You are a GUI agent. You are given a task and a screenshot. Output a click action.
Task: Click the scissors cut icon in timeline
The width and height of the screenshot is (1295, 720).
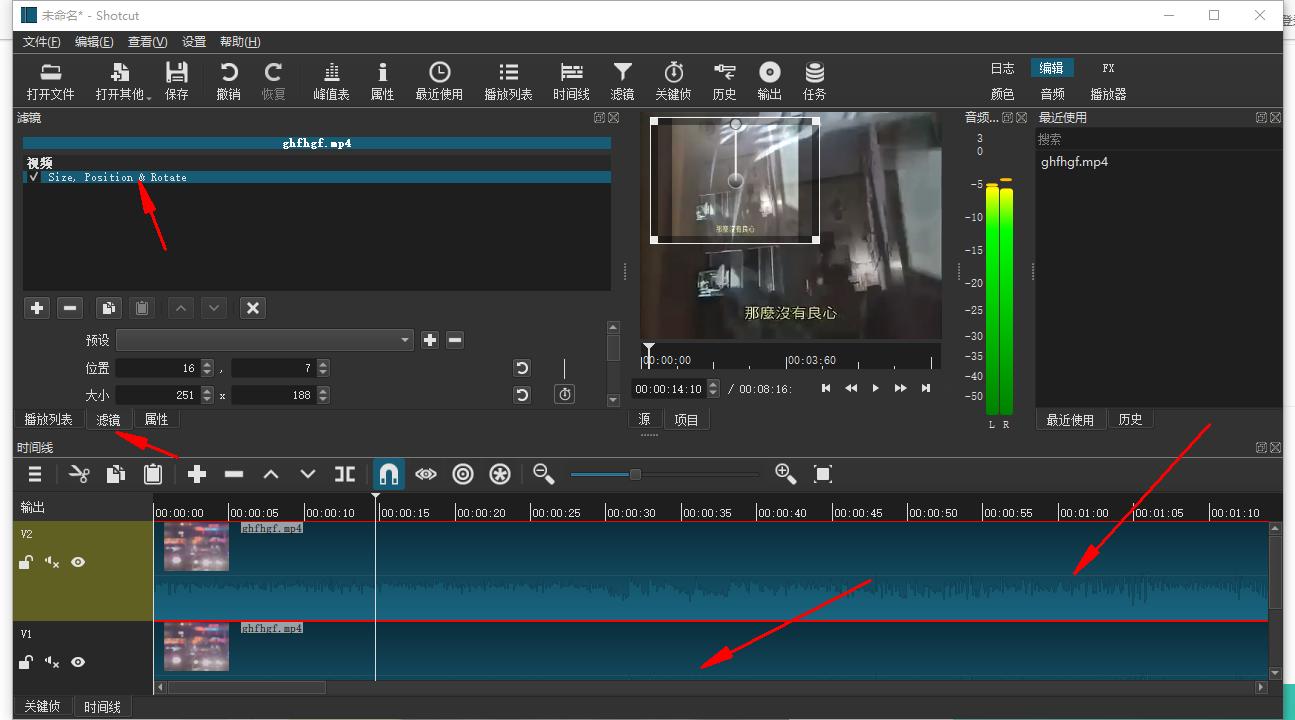click(79, 474)
